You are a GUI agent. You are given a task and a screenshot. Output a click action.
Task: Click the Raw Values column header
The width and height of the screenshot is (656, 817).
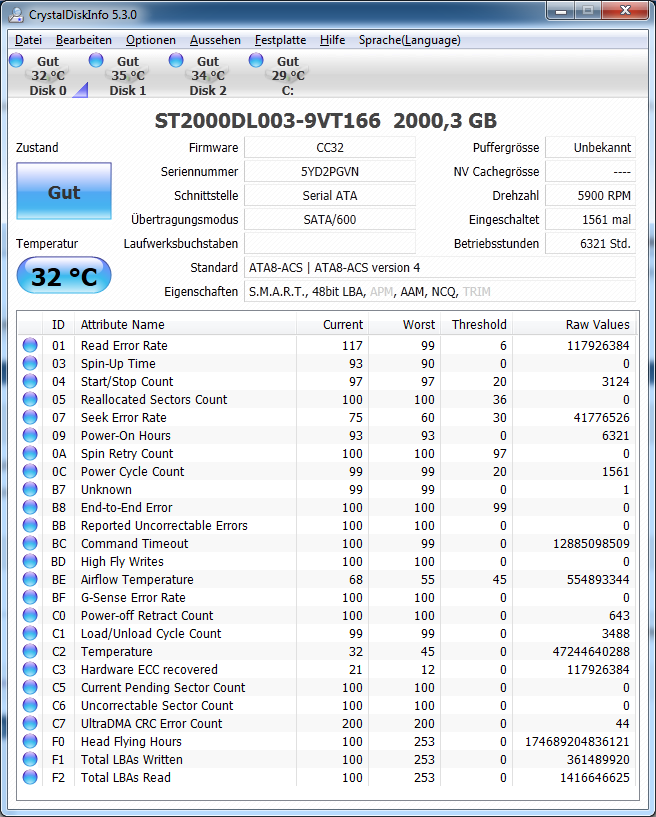tap(574, 325)
